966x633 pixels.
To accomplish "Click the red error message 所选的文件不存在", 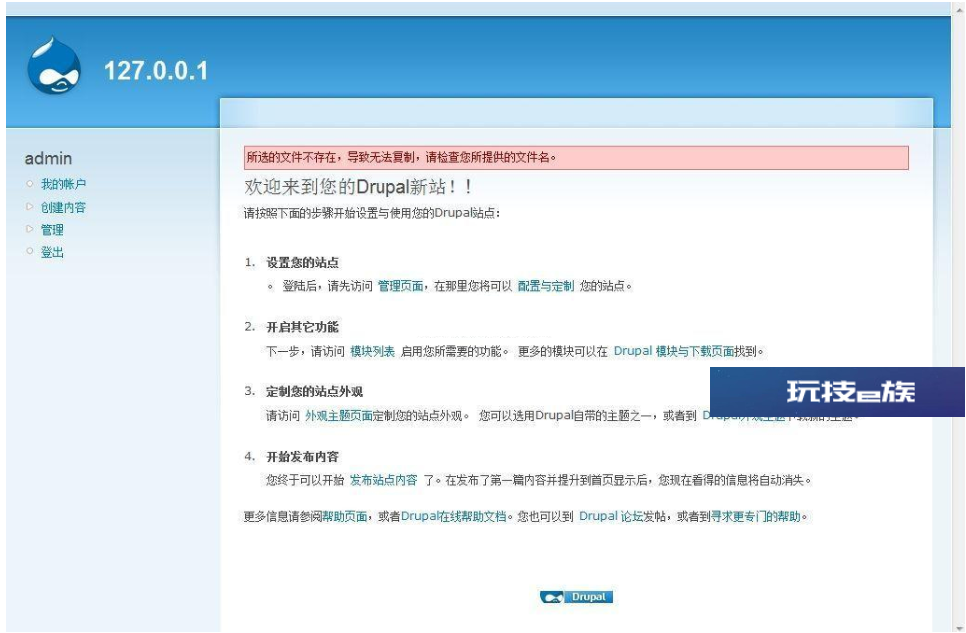I will pos(576,158).
